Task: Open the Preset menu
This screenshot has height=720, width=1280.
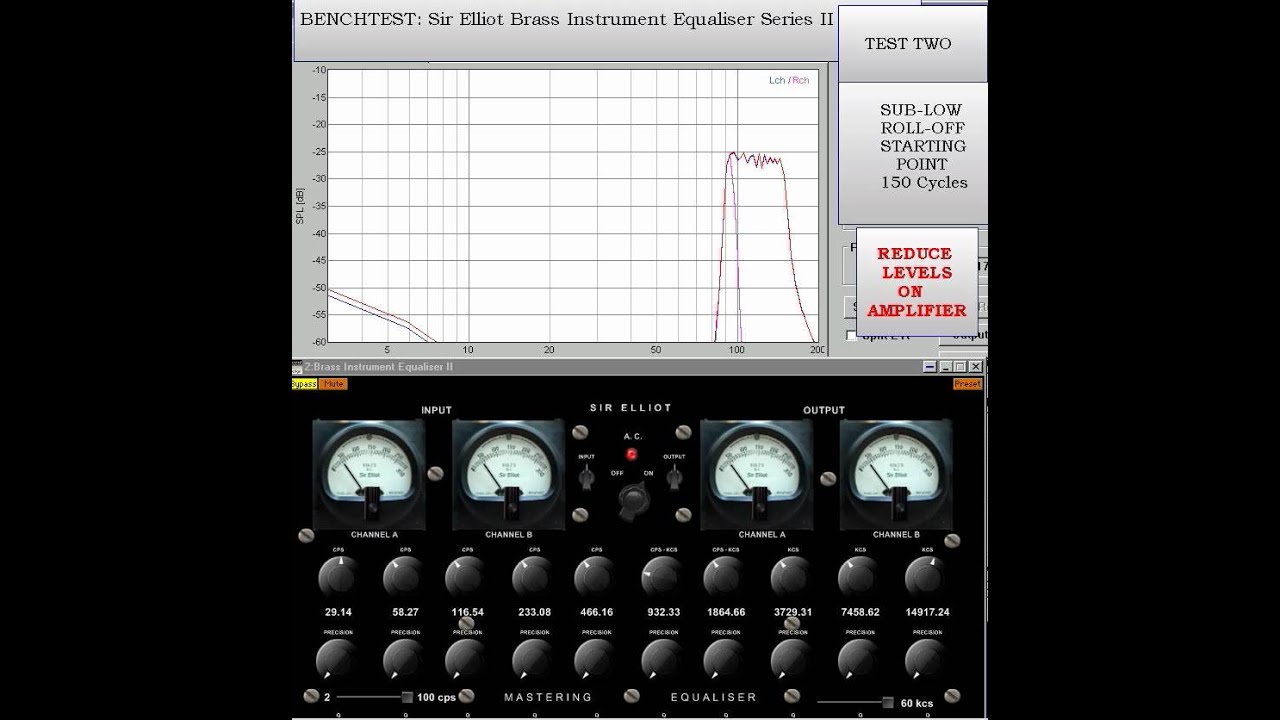Action: pyautogui.click(x=967, y=384)
